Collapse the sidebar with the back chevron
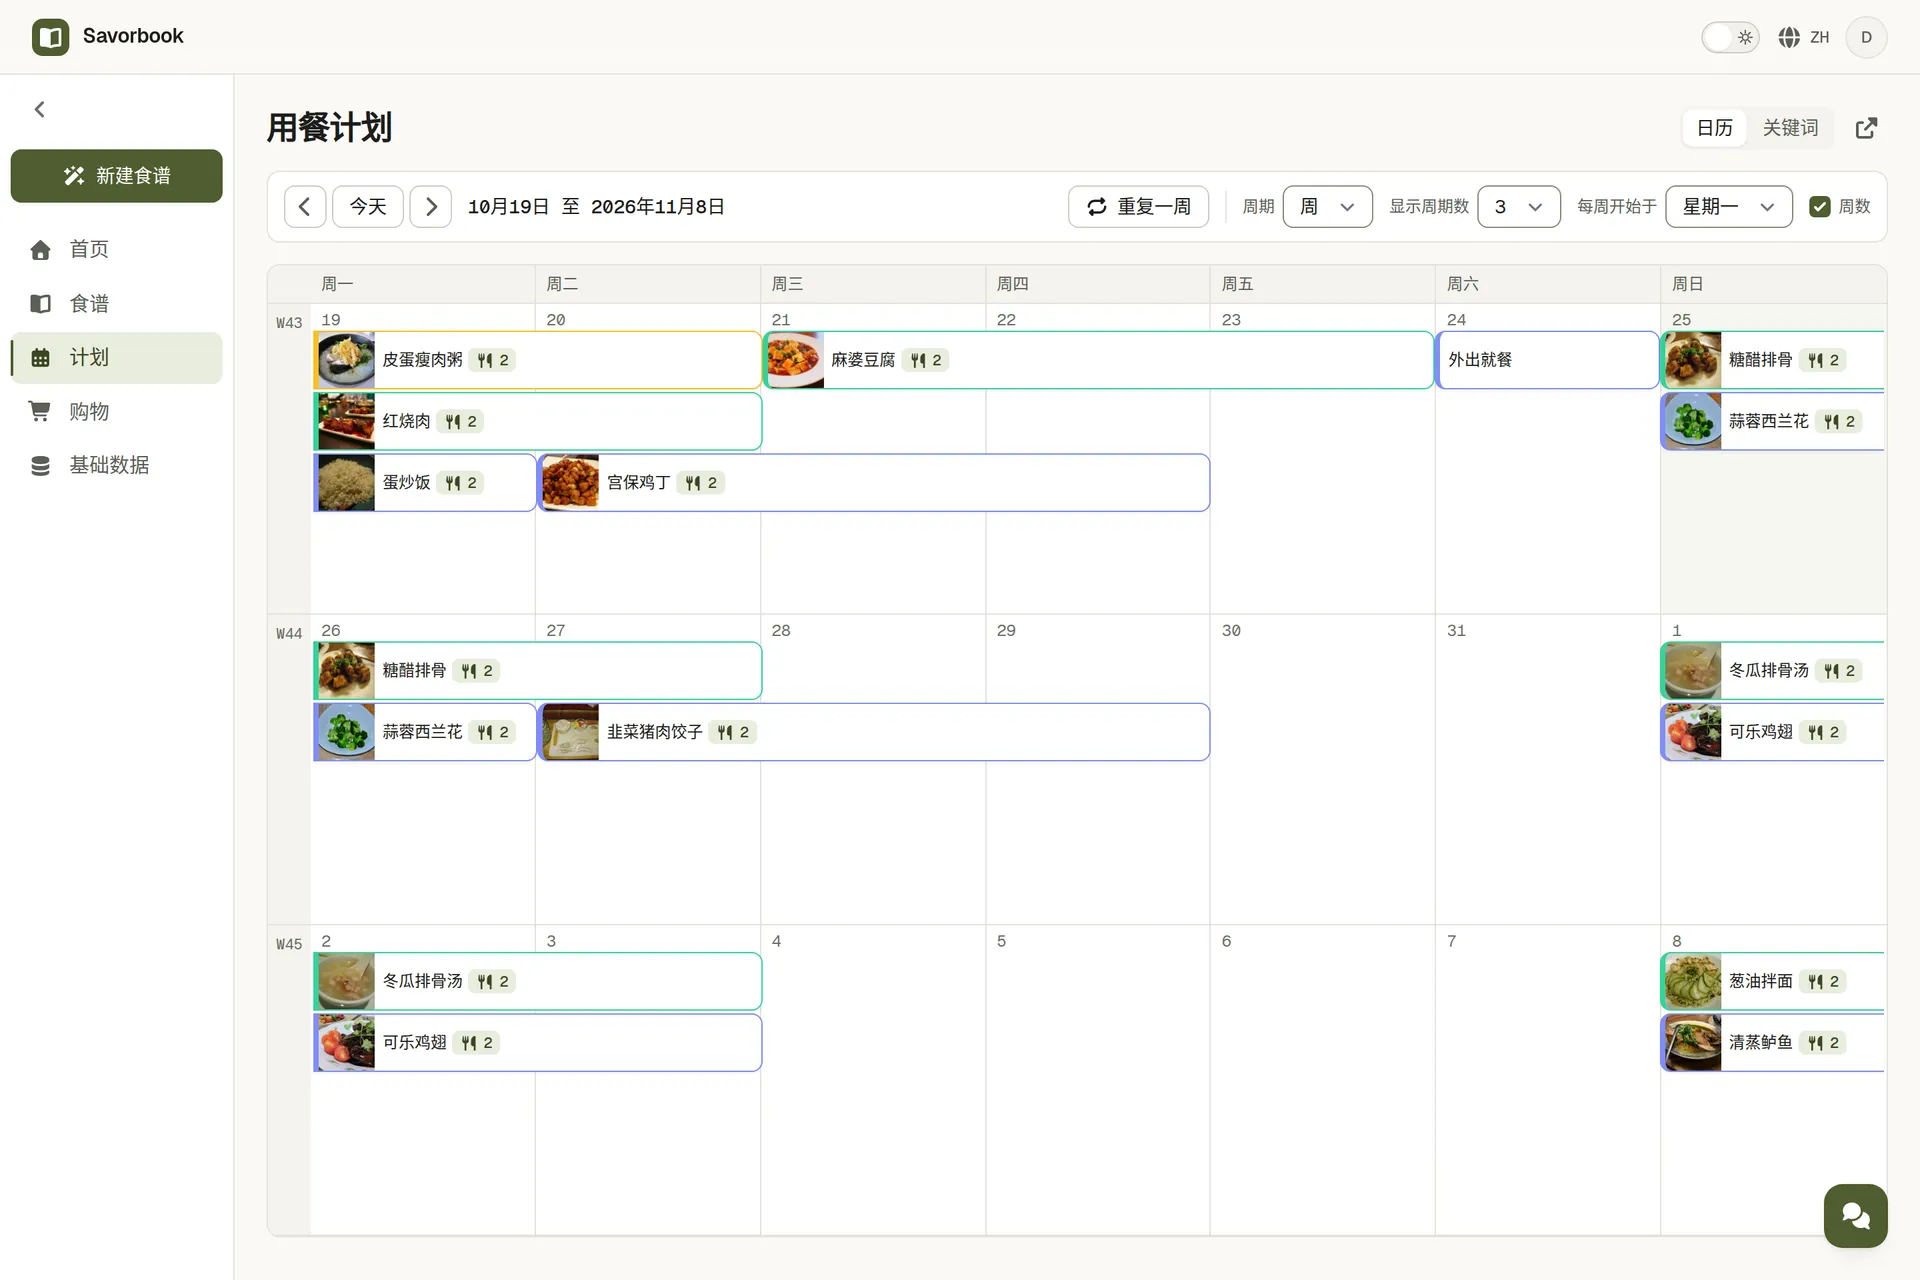 click(x=40, y=109)
